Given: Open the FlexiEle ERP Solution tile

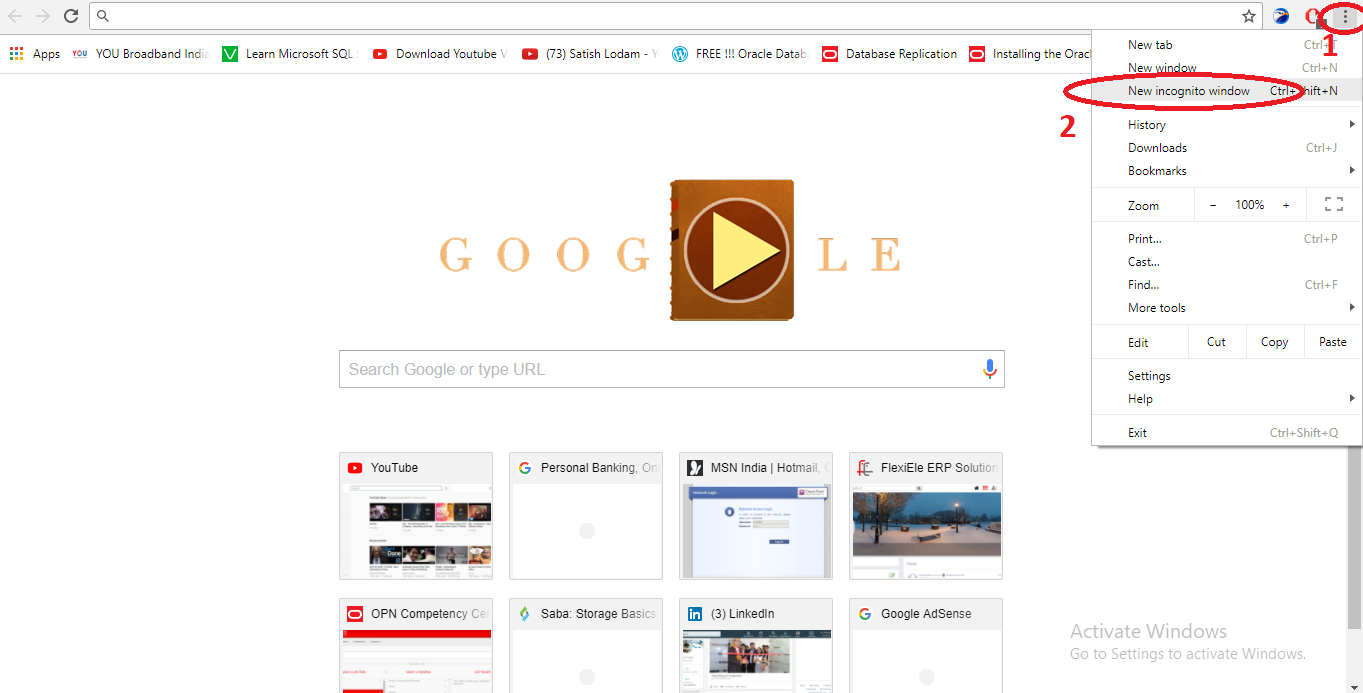Looking at the screenshot, I should click(926, 516).
